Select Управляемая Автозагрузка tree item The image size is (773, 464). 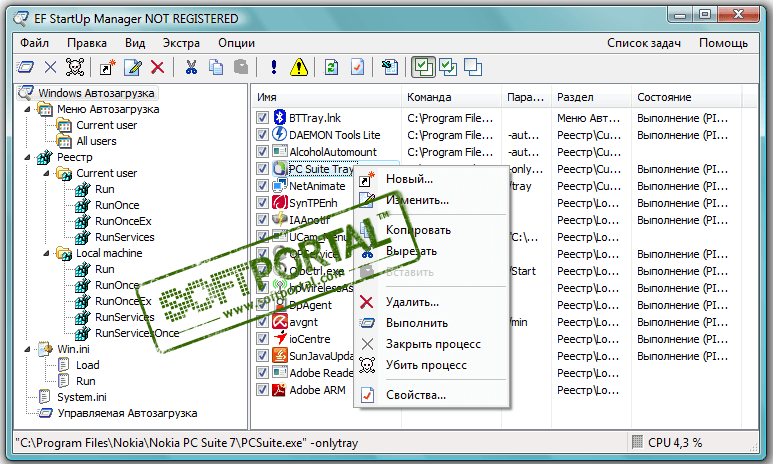pyautogui.click(x=127, y=413)
